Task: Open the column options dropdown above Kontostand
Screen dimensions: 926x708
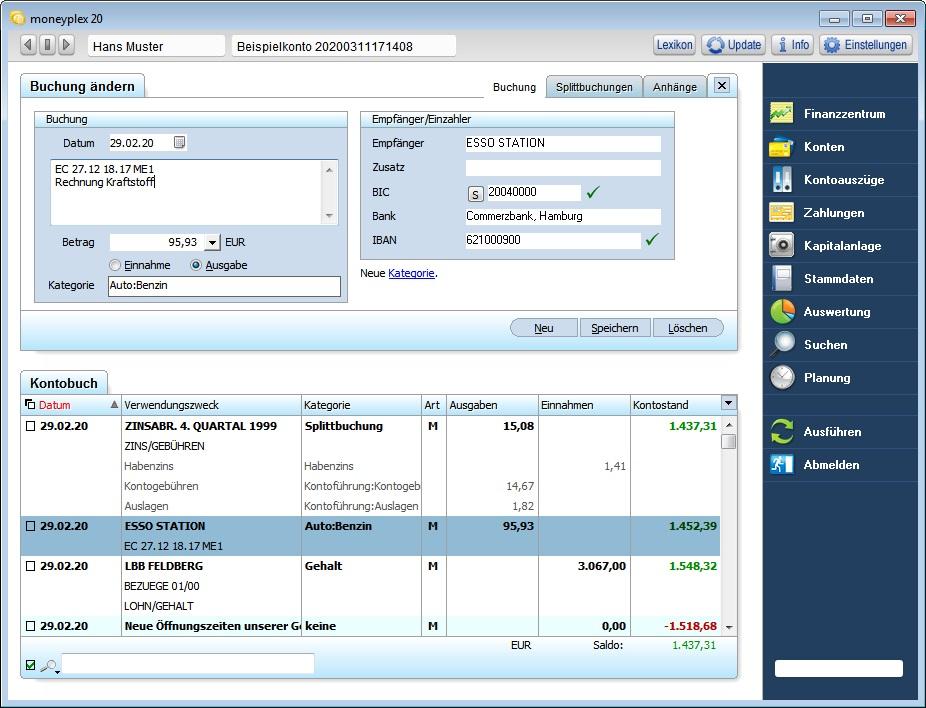Action: point(727,405)
